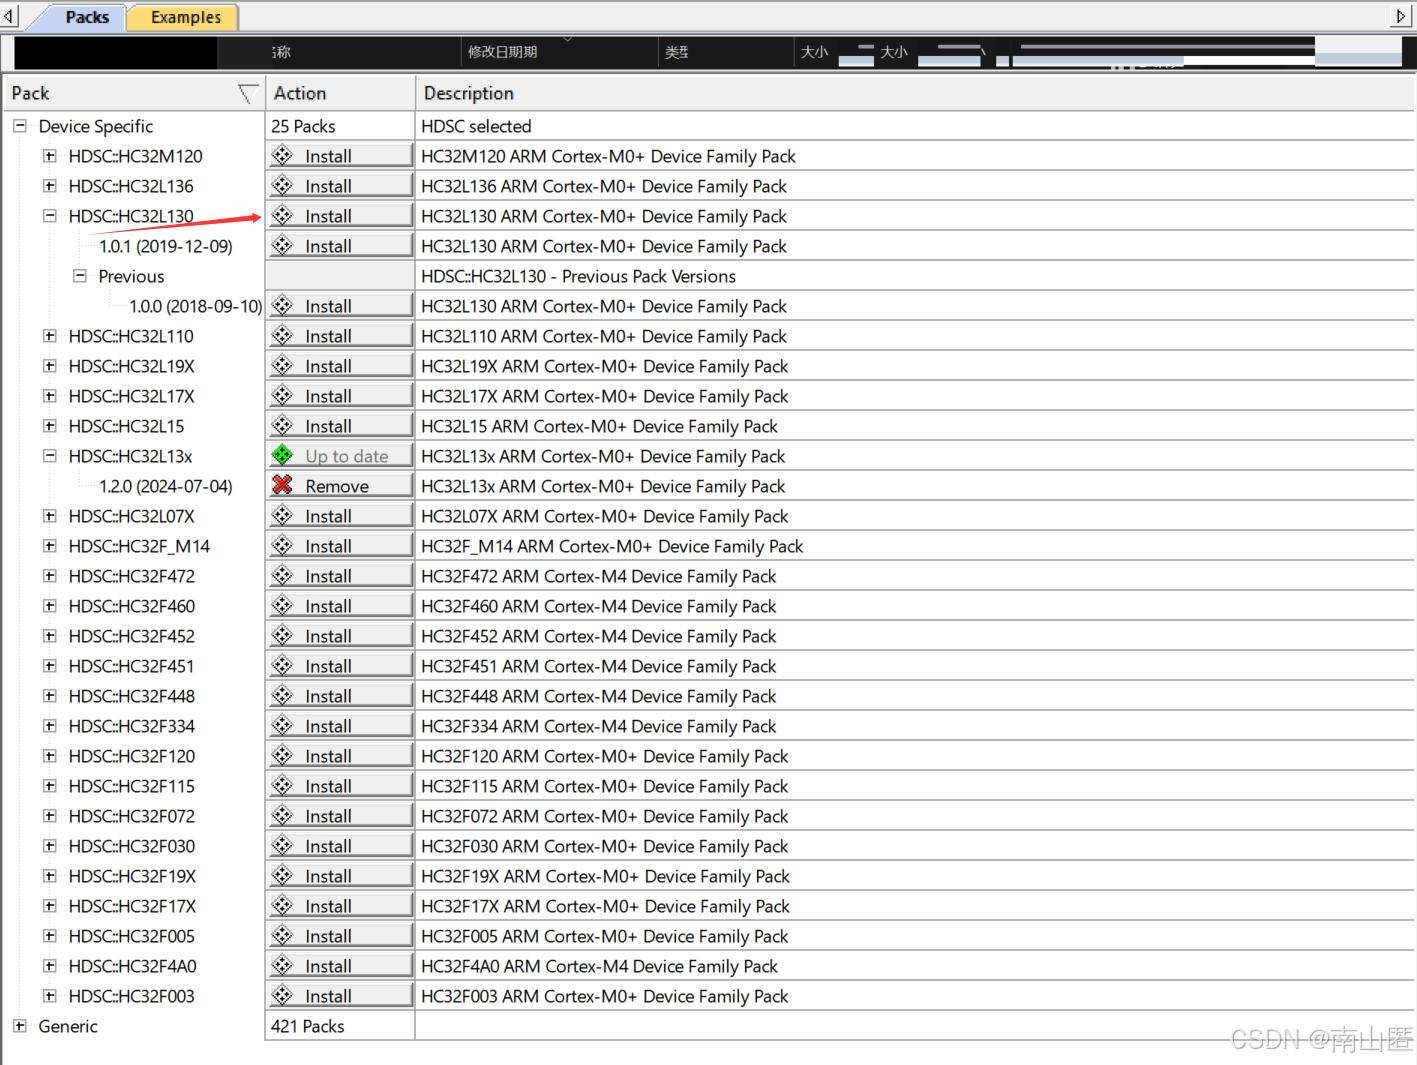Click the install icon for HDSC::HC32F460

tap(283, 606)
